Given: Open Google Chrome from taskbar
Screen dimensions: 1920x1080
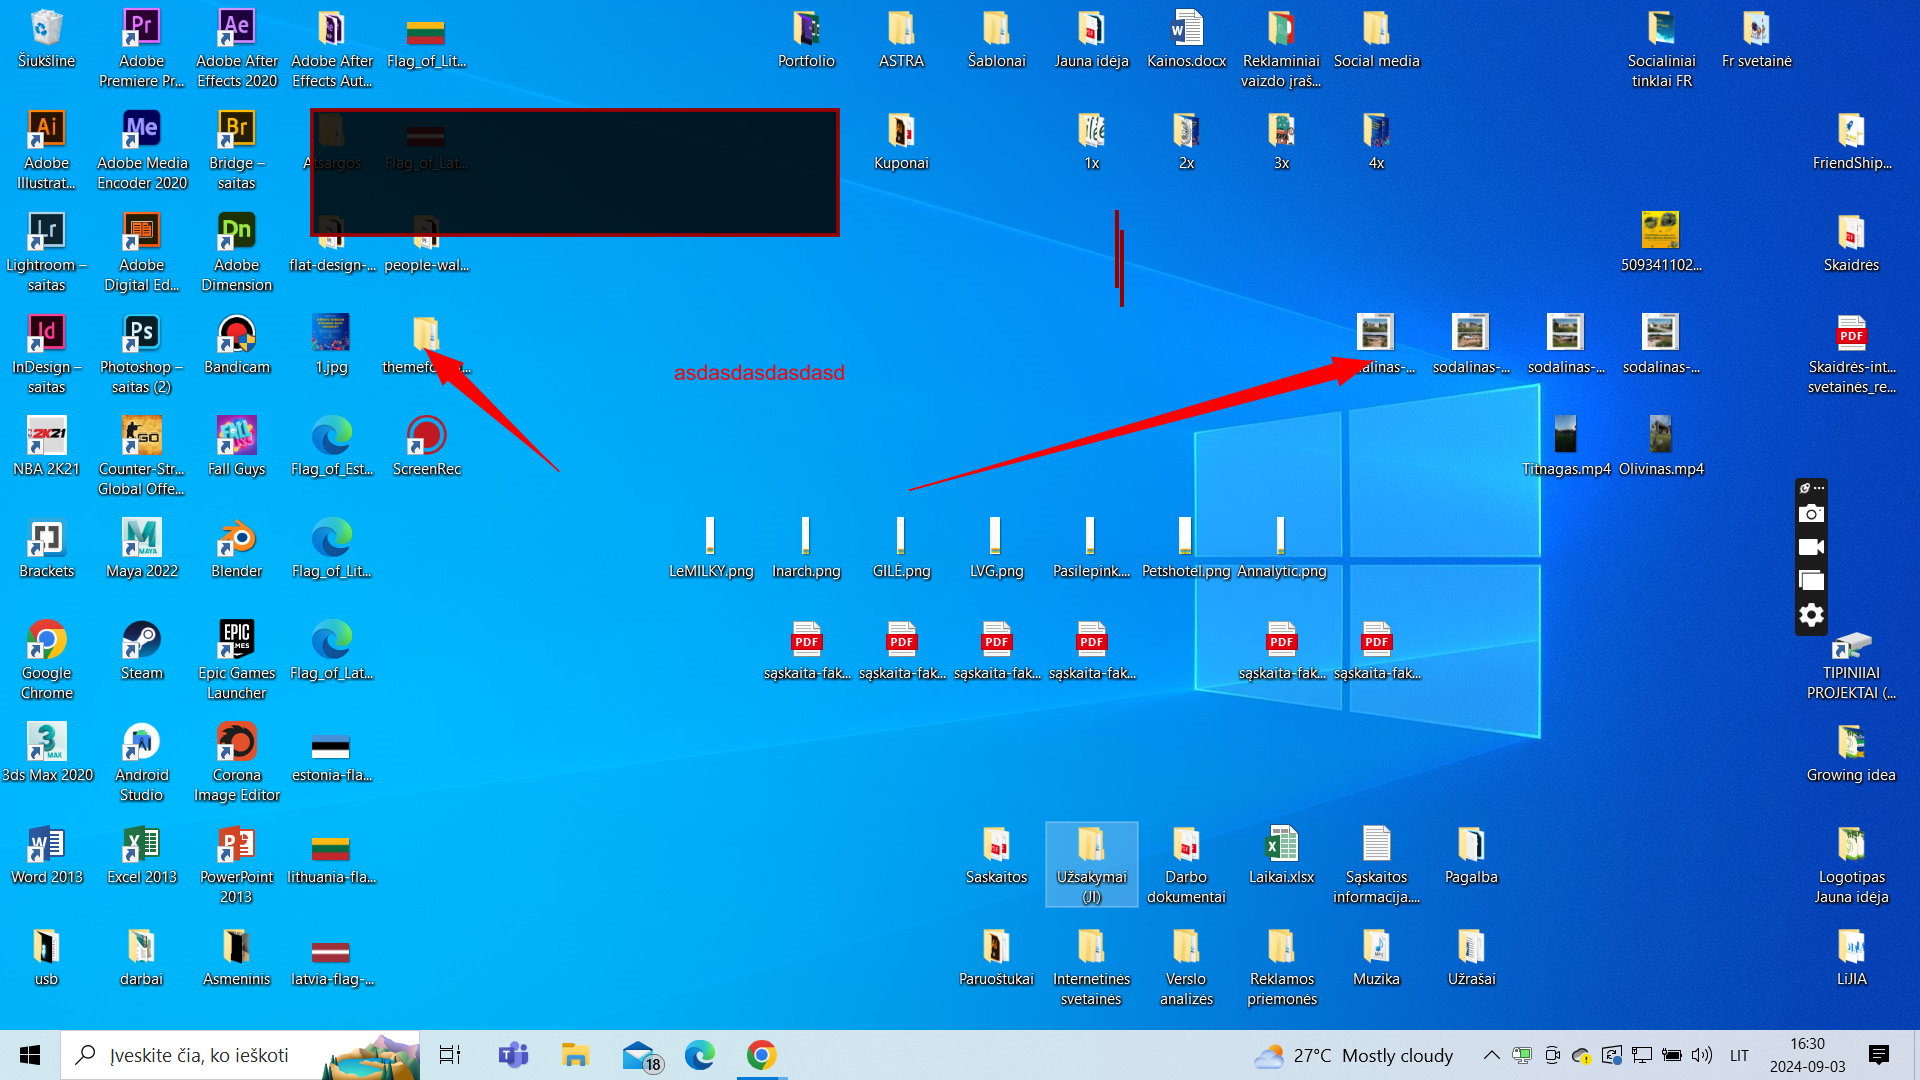Looking at the screenshot, I should click(761, 1055).
